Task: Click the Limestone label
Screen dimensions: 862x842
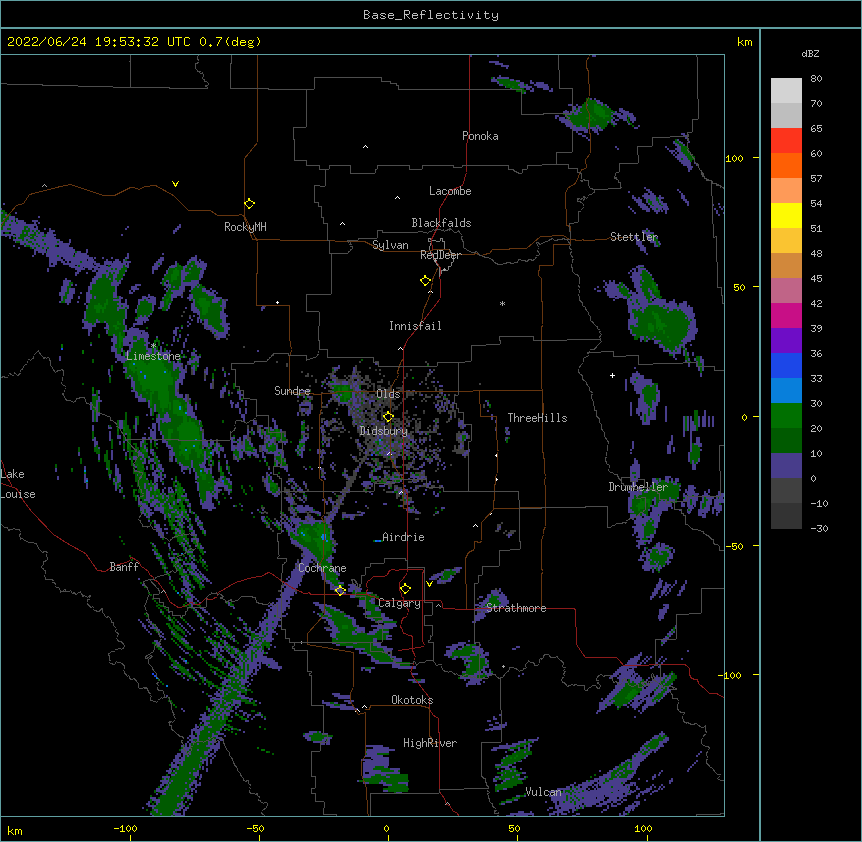Action: [153, 356]
